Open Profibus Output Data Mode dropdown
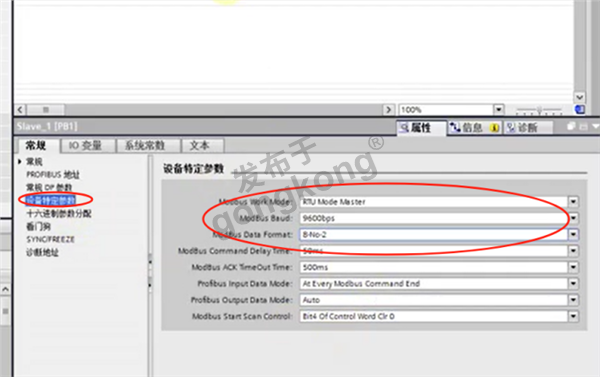 [573, 300]
